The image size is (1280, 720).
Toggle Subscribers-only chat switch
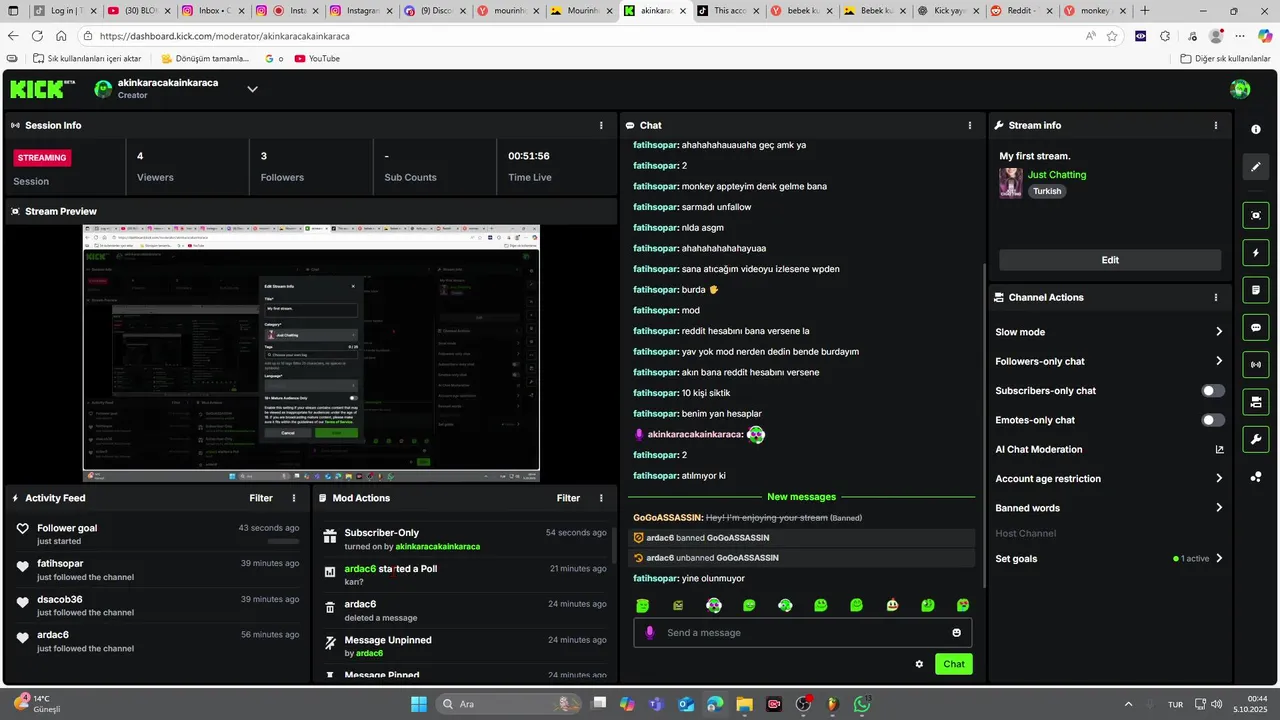pos(1212,391)
